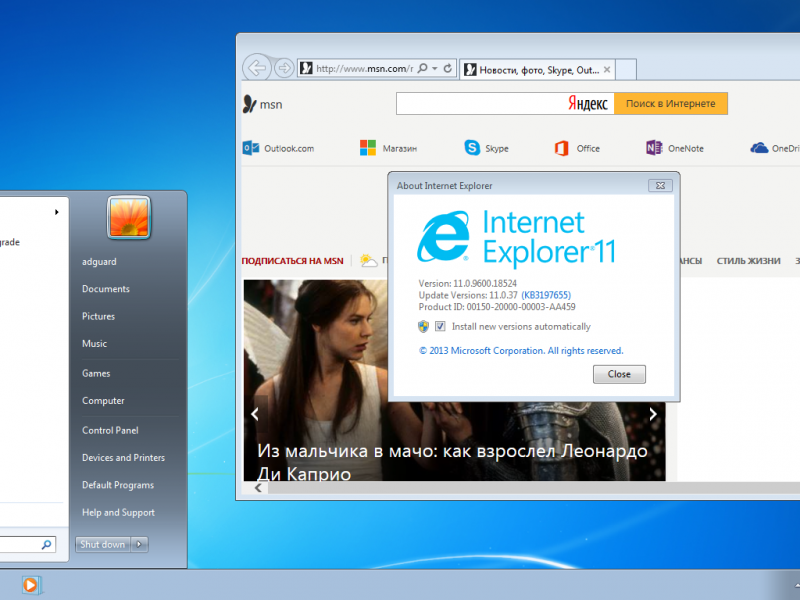Expand the Shut down options arrow
Viewport: 800px width, 600px height.
pyautogui.click(x=139, y=544)
